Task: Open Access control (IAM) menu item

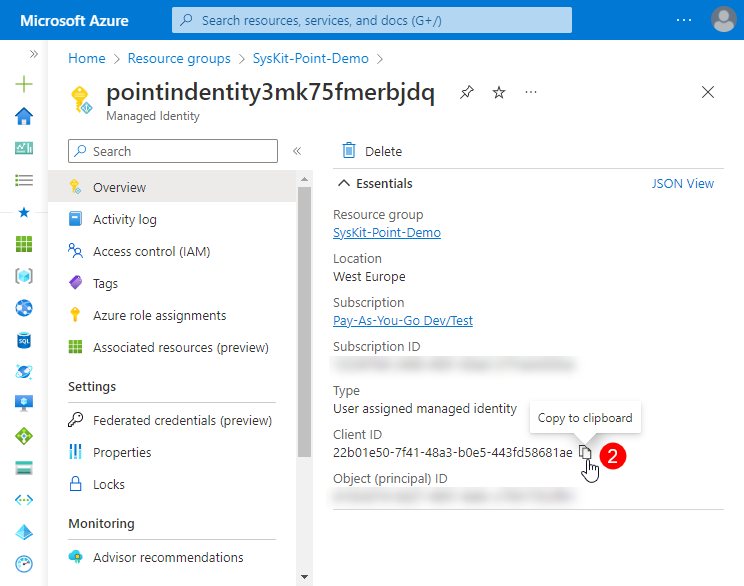Action: coord(172,251)
